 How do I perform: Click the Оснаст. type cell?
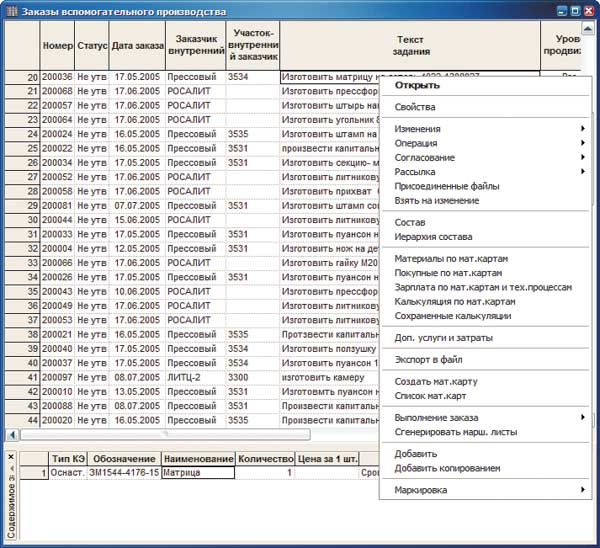(x=68, y=473)
